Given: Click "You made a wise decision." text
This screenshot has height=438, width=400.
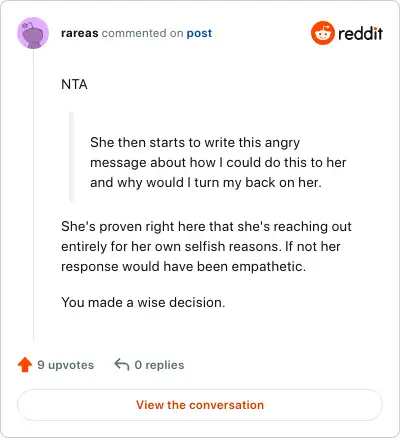Looking at the screenshot, I should [x=143, y=302].
